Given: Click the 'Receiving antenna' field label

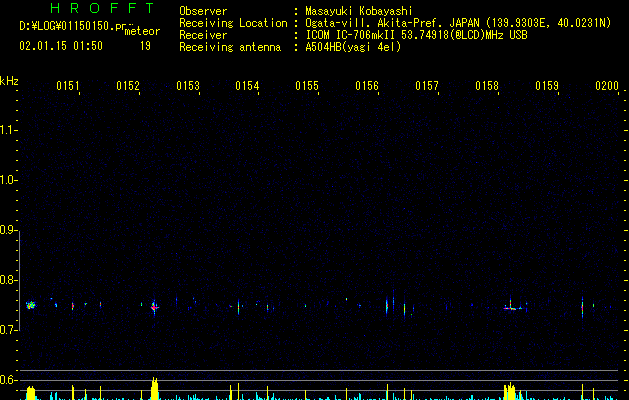Looking at the screenshot, I should point(230,47).
